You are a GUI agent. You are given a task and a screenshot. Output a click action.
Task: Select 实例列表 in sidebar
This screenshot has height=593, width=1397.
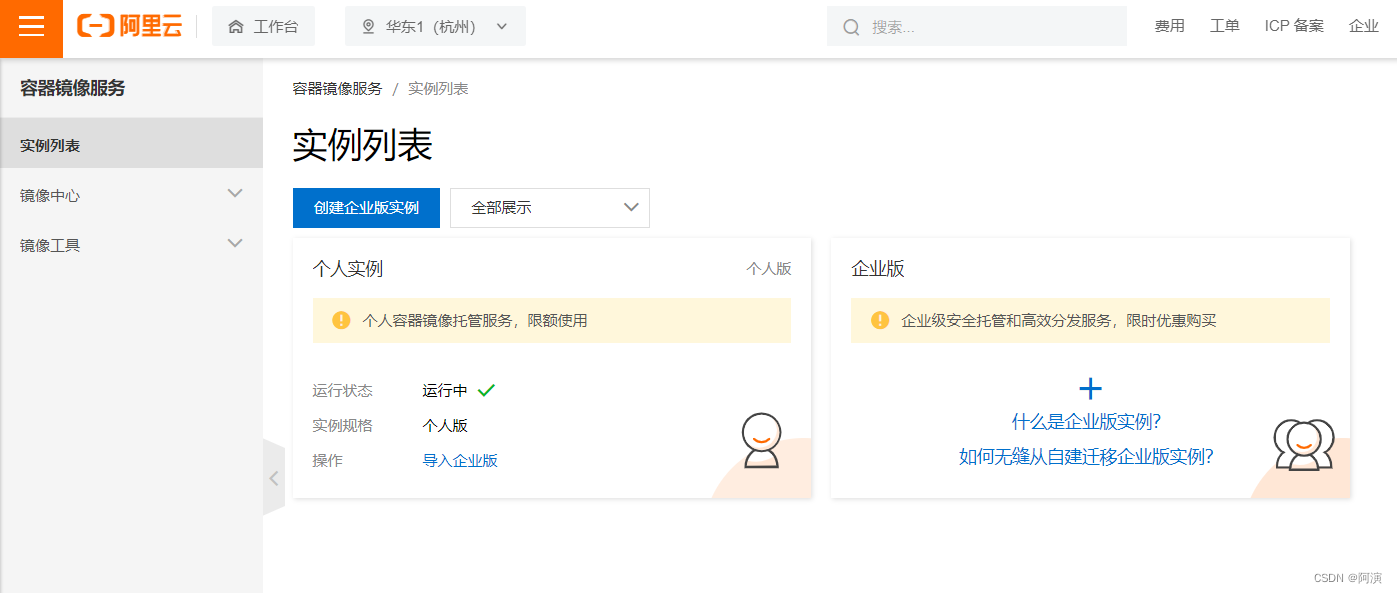point(131,145)
